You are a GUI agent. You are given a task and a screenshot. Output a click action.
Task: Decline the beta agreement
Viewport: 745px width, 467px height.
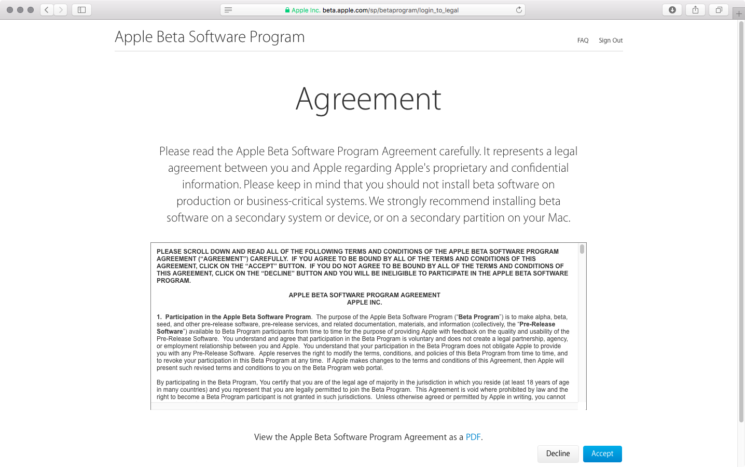558,454
